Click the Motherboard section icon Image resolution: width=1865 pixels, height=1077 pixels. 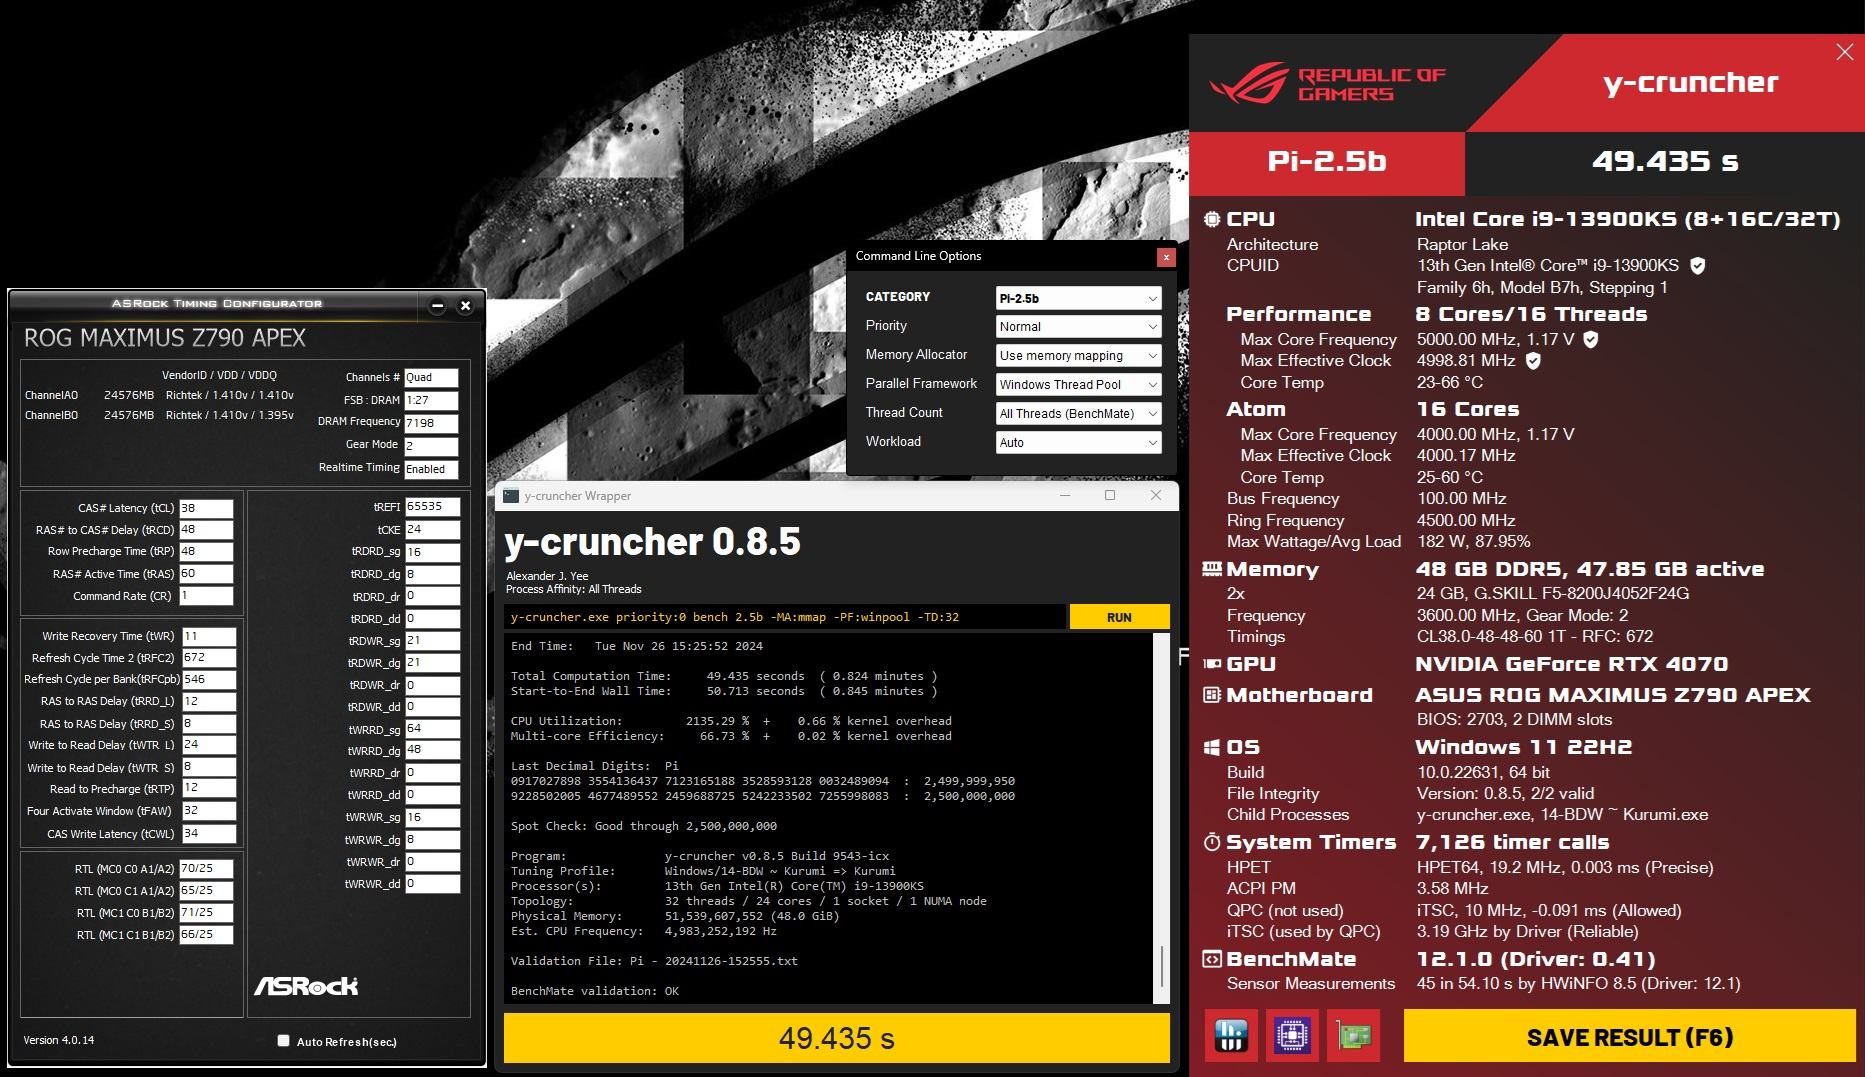coord(1211,694)
